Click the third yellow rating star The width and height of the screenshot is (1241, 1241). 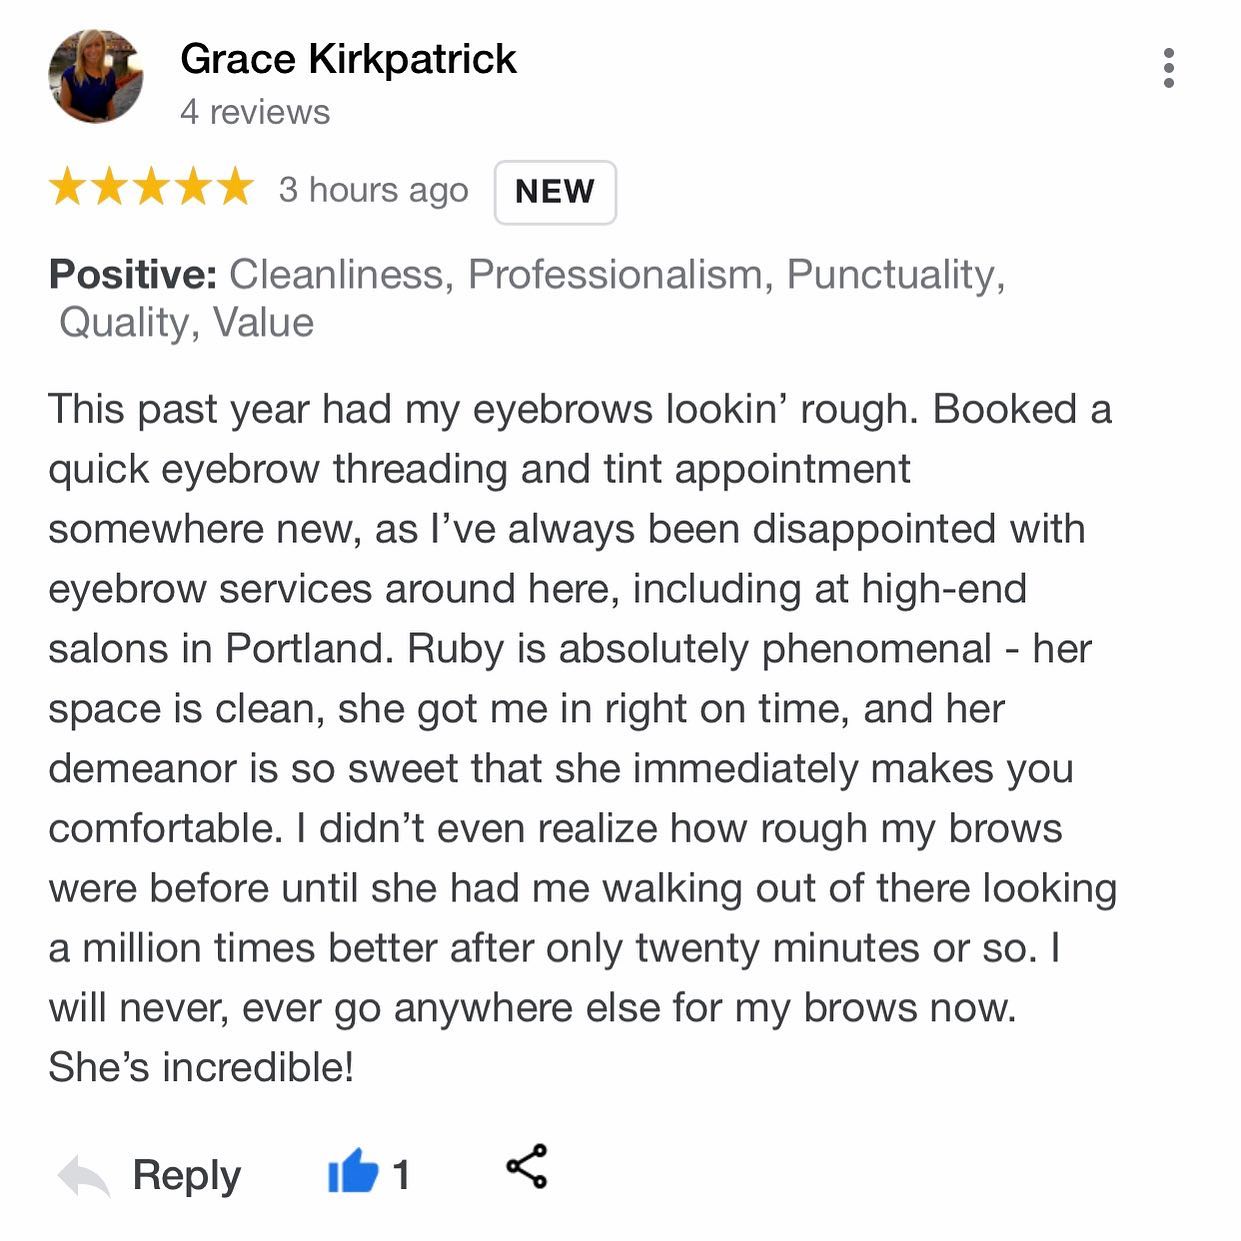(x=151, y=187)
